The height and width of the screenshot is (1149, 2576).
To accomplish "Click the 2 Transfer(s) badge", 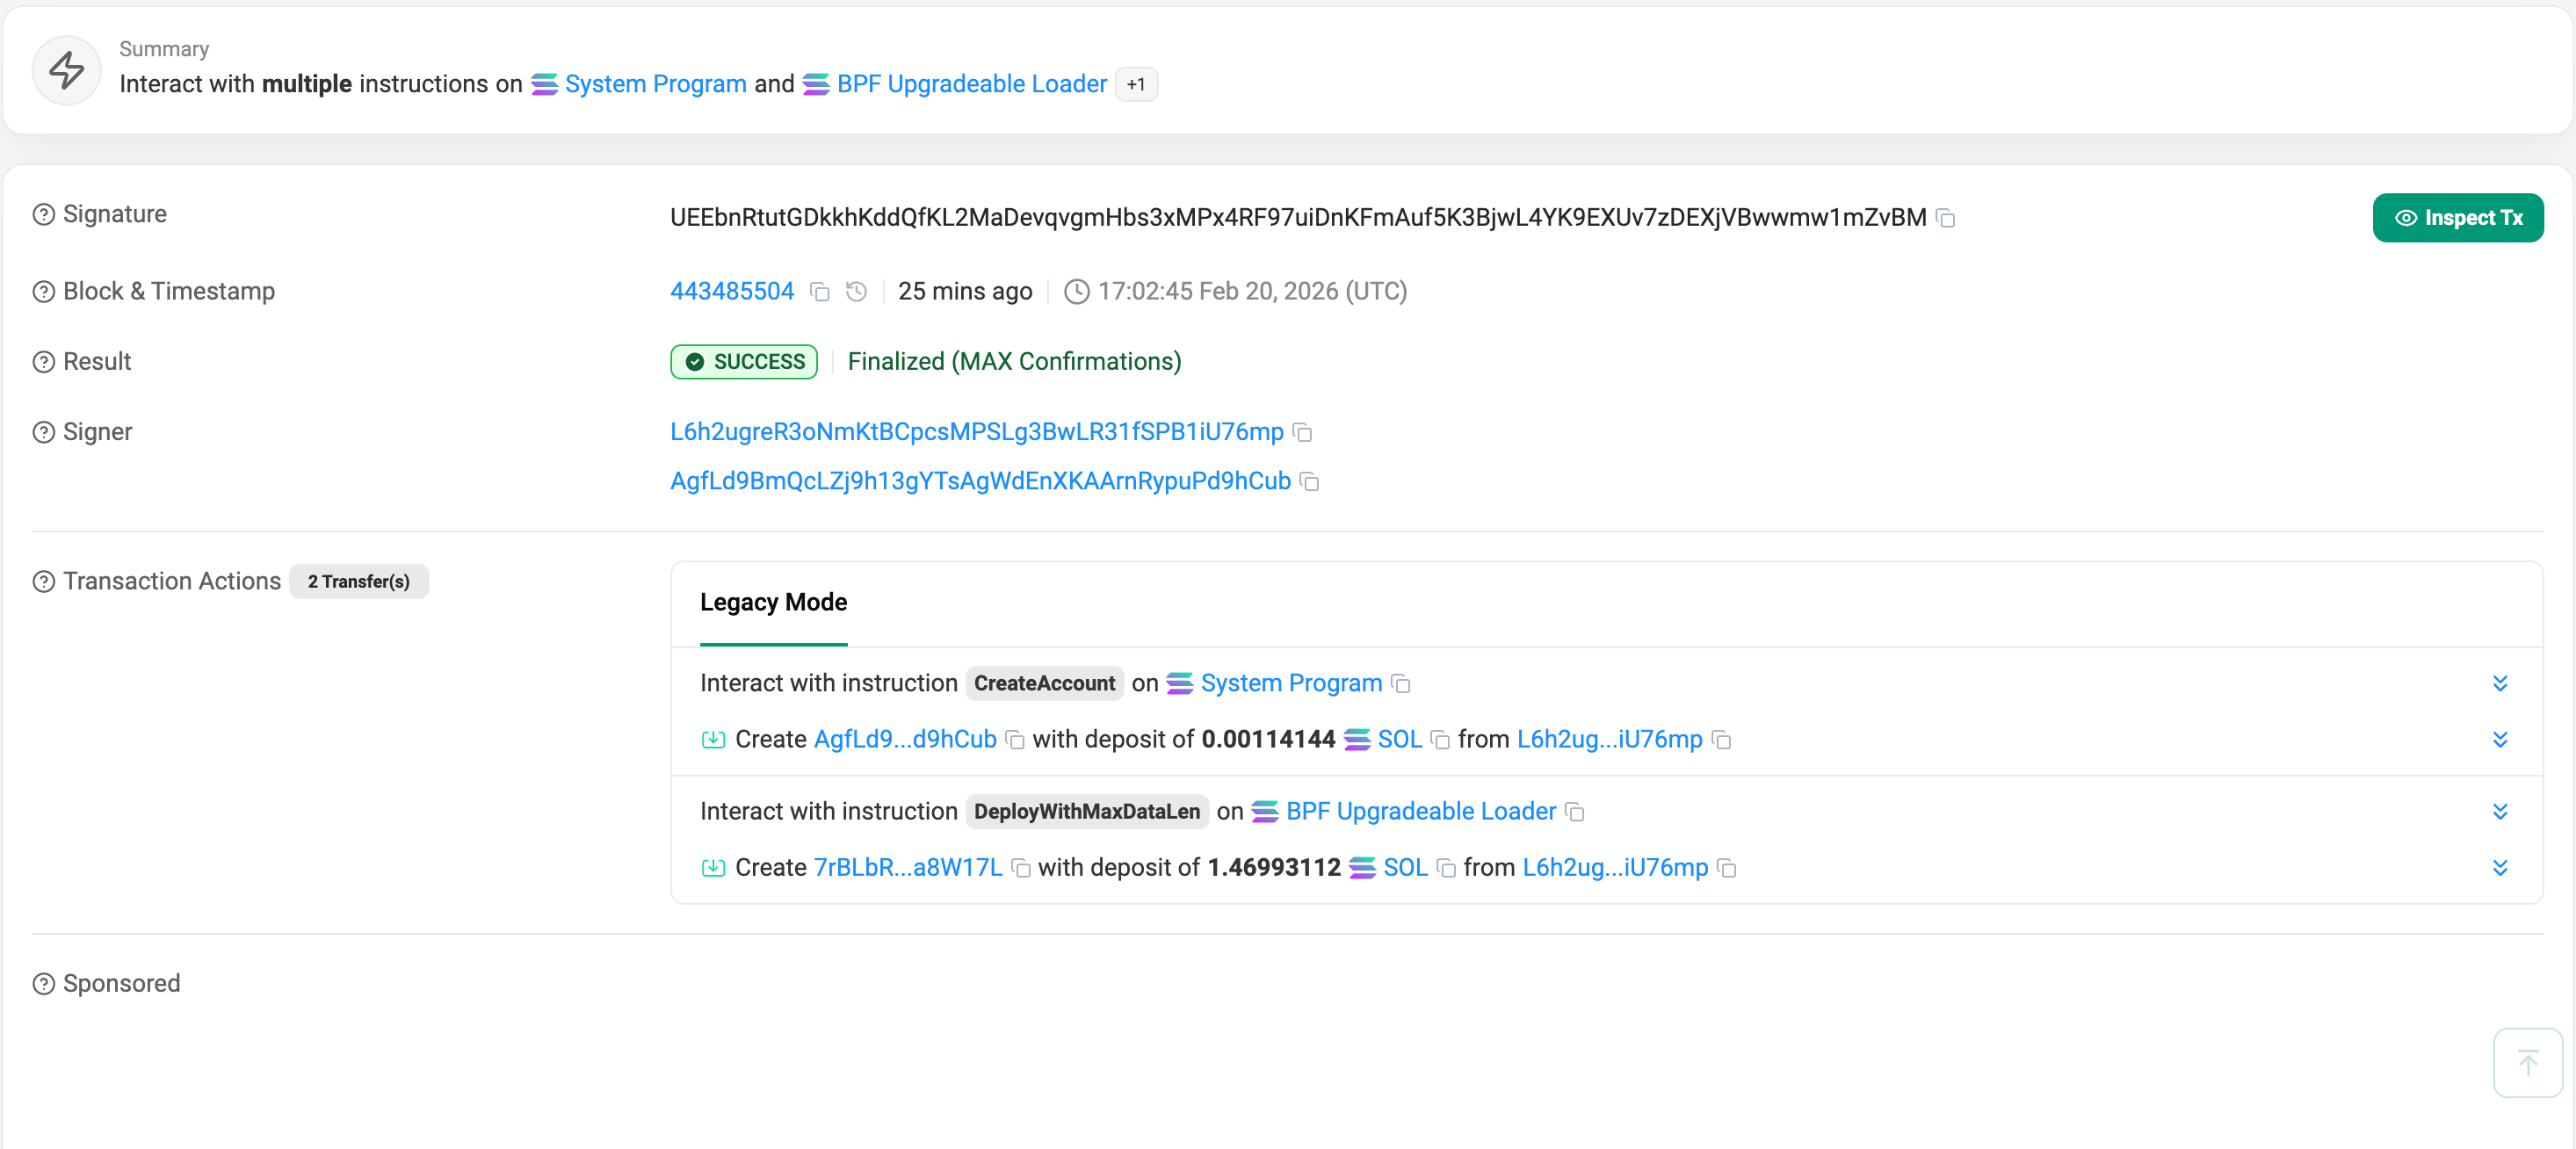I will tap(358, 582).
